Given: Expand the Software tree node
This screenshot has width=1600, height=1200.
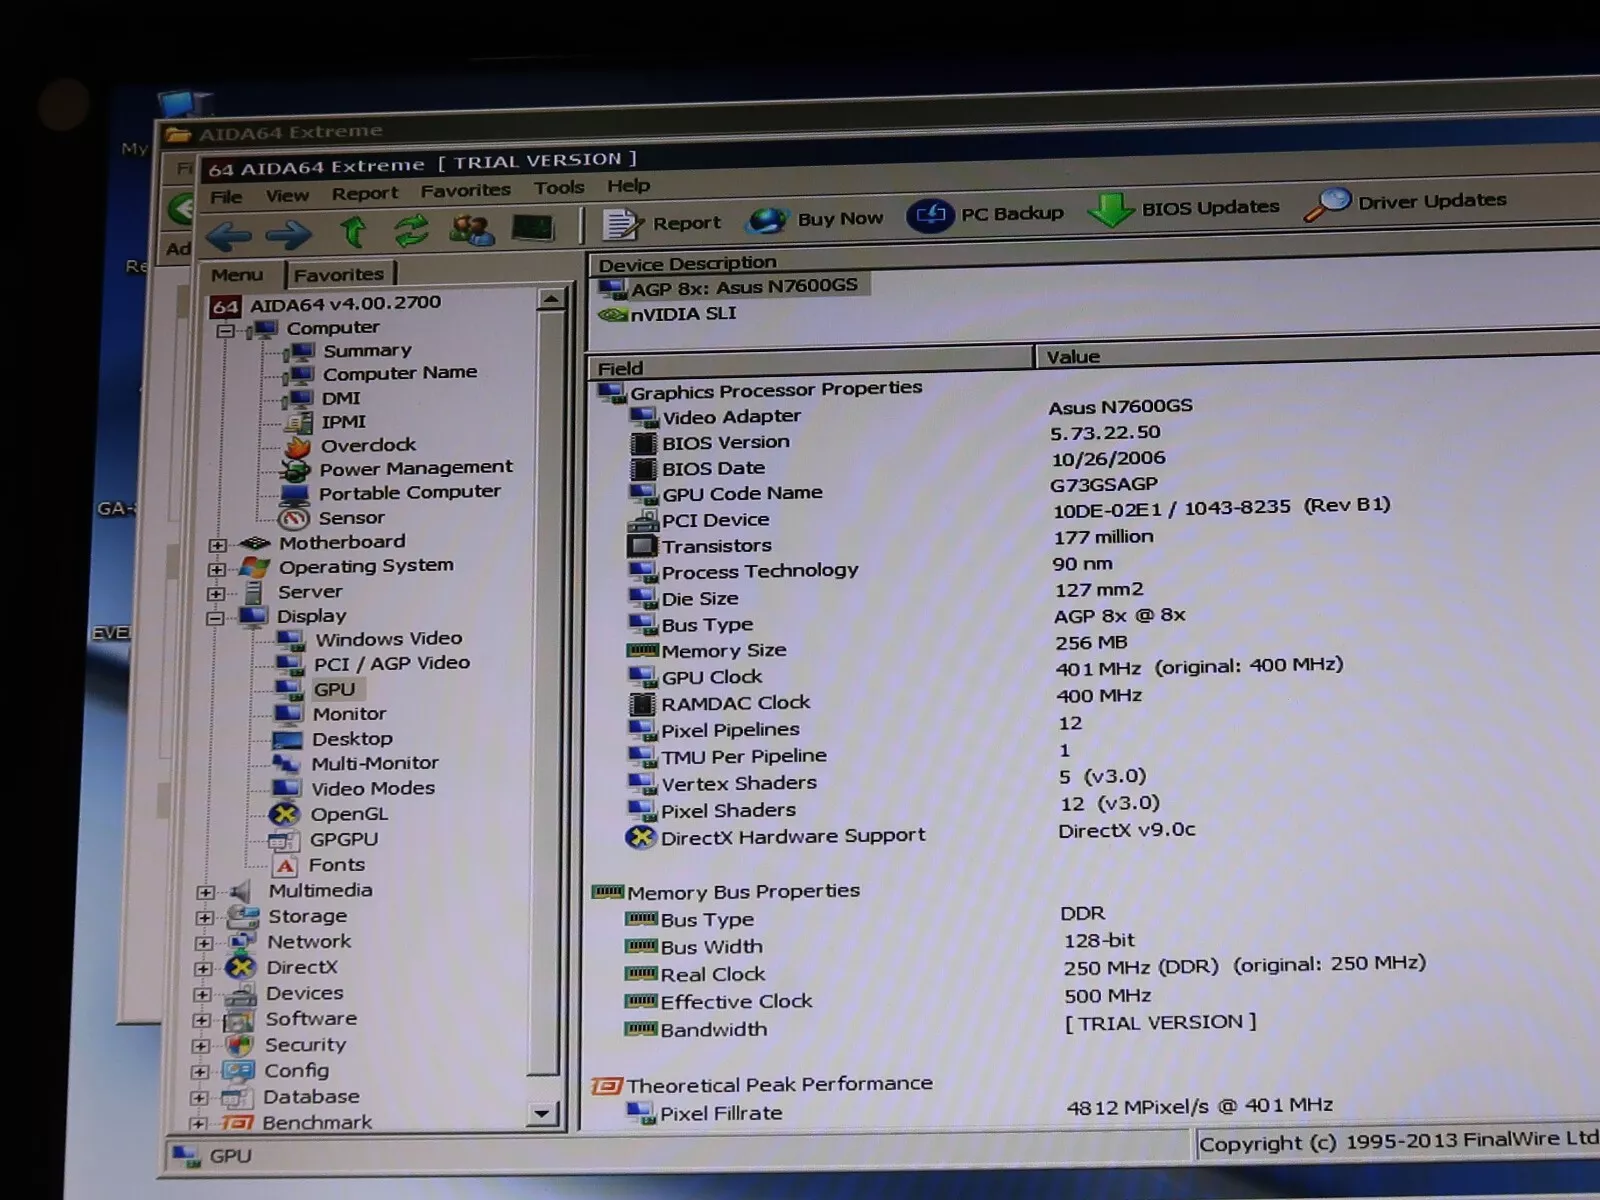Looking at the screenshot, I should [202, 1021].
